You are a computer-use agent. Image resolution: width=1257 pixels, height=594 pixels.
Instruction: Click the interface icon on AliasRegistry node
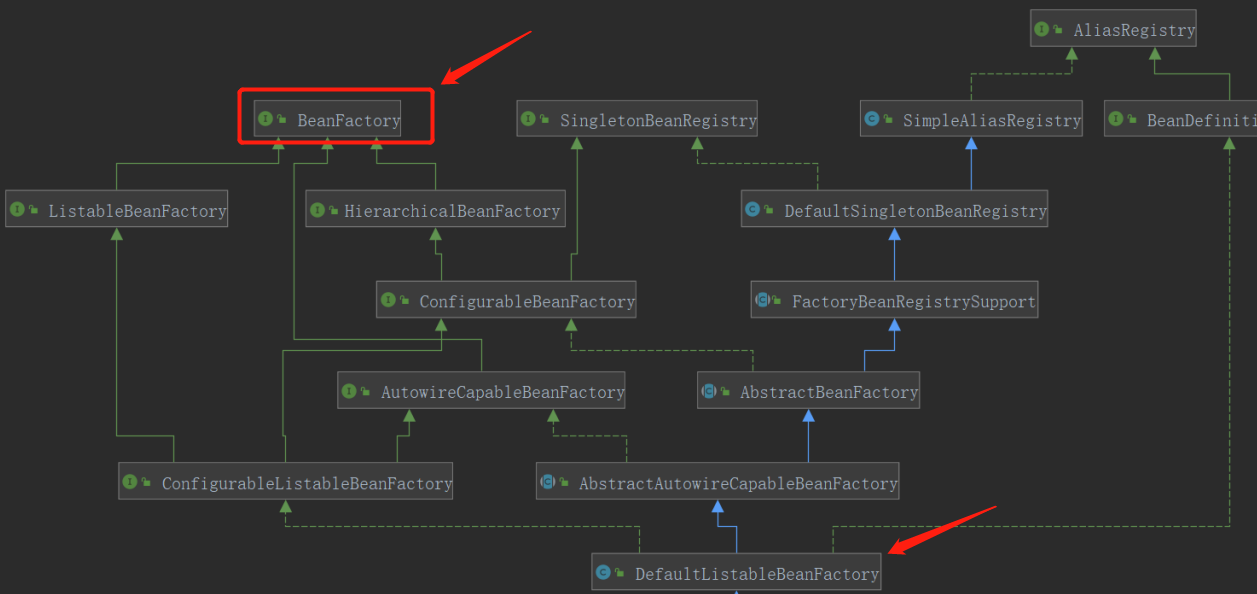click(1042, 29)
